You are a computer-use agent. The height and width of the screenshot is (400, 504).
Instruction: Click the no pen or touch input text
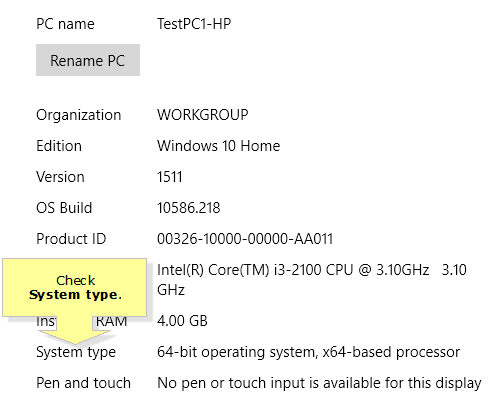pos(319,383)
